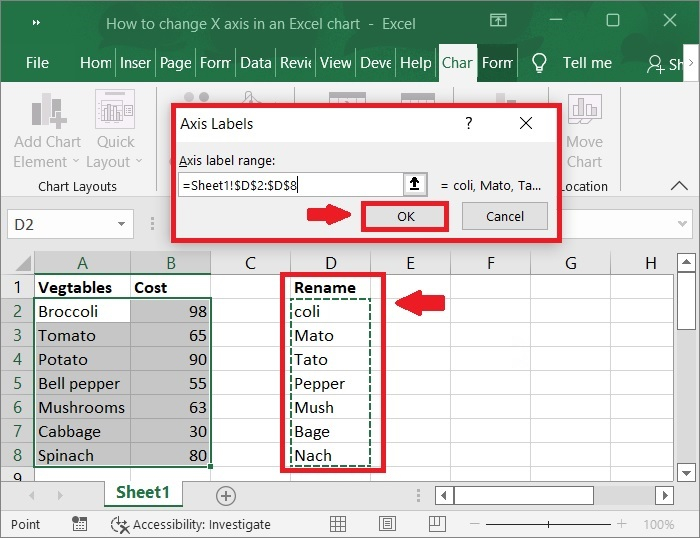Click cell containing Cabbage
Screen dimensions: 700x538
[83, 431]
